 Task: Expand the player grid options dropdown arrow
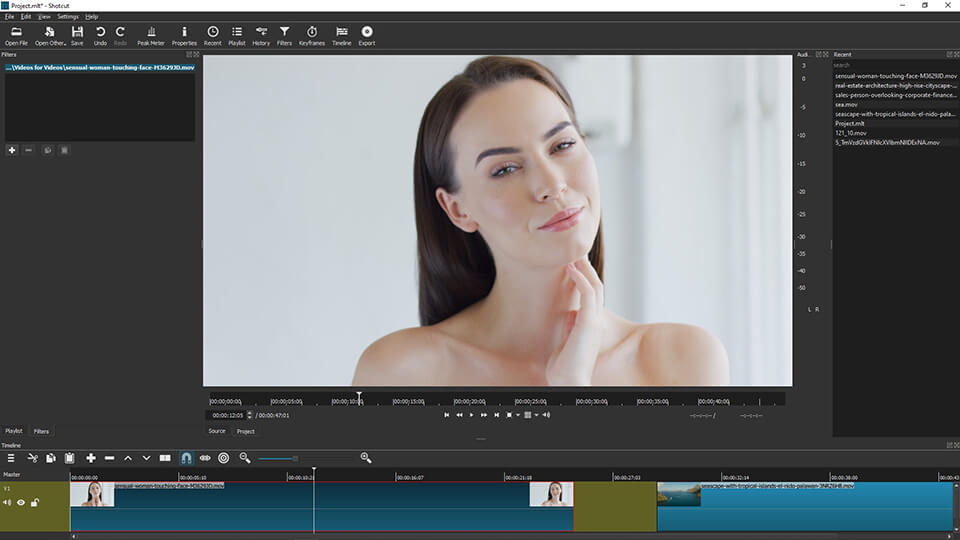click(x=536, y=415)
